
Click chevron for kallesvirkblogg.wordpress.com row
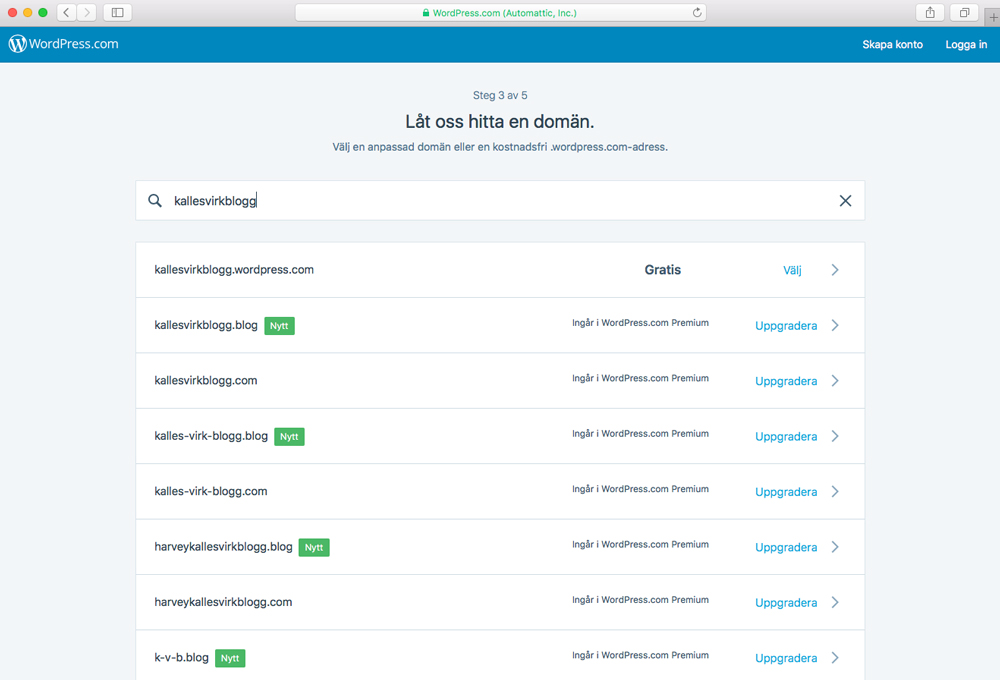pyautogui.click(x=835, y=270)
